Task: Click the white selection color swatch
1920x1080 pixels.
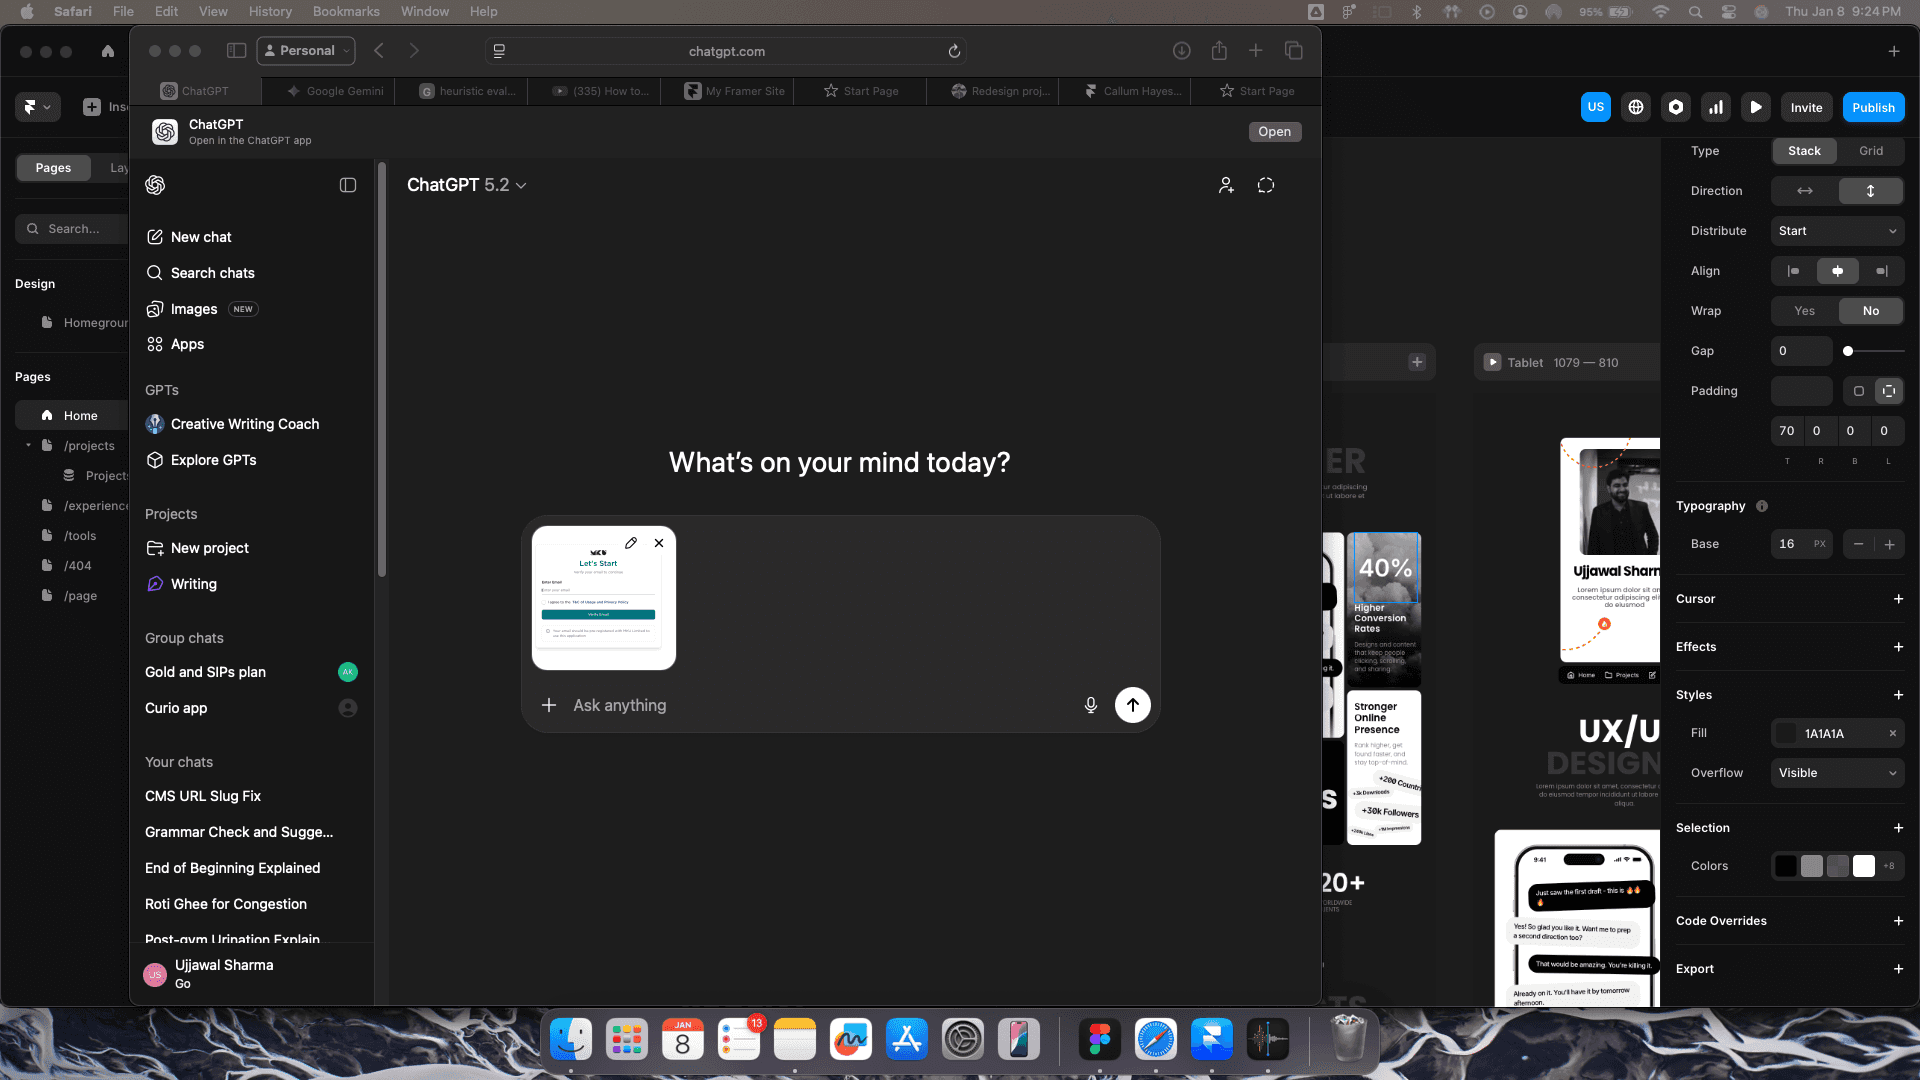Action: tap(1864, 866)
